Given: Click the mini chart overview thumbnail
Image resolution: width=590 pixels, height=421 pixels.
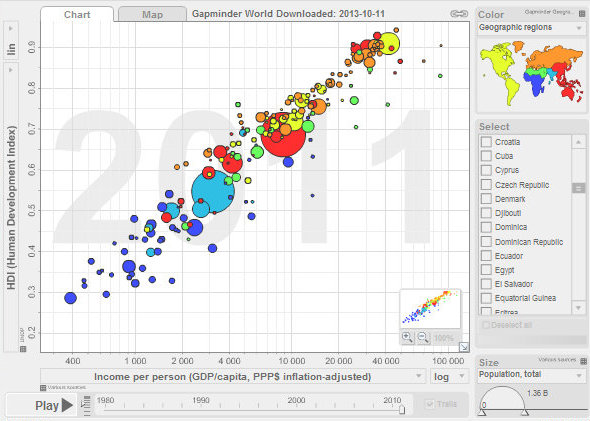Looking at the screenshot, I should coord(430,309).
